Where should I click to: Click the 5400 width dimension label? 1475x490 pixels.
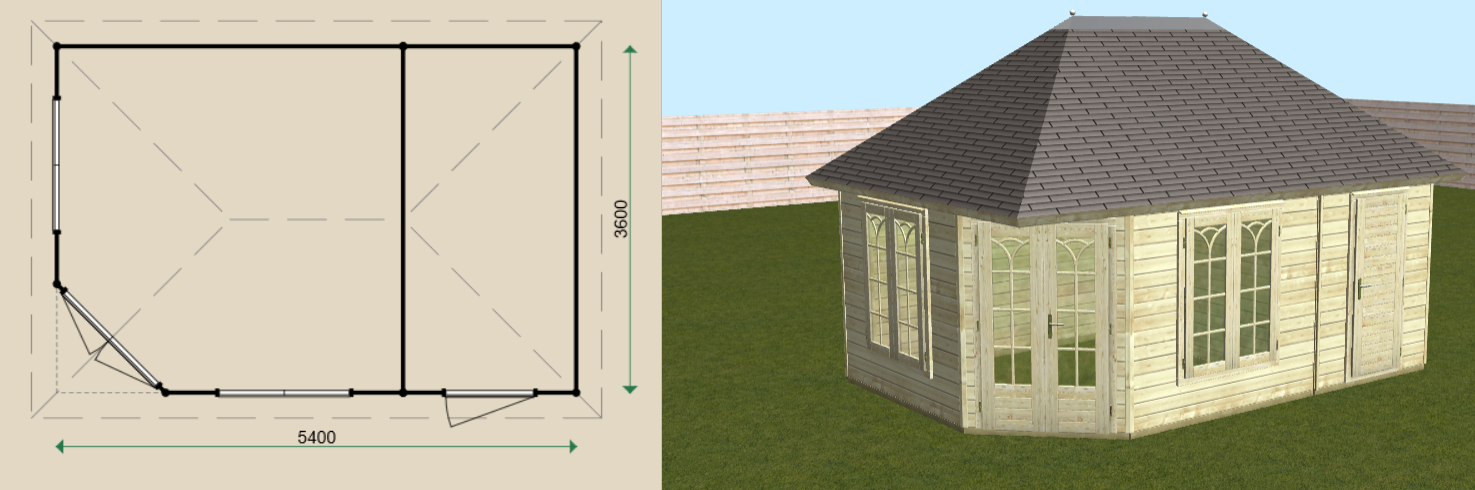tap(316, 436)
